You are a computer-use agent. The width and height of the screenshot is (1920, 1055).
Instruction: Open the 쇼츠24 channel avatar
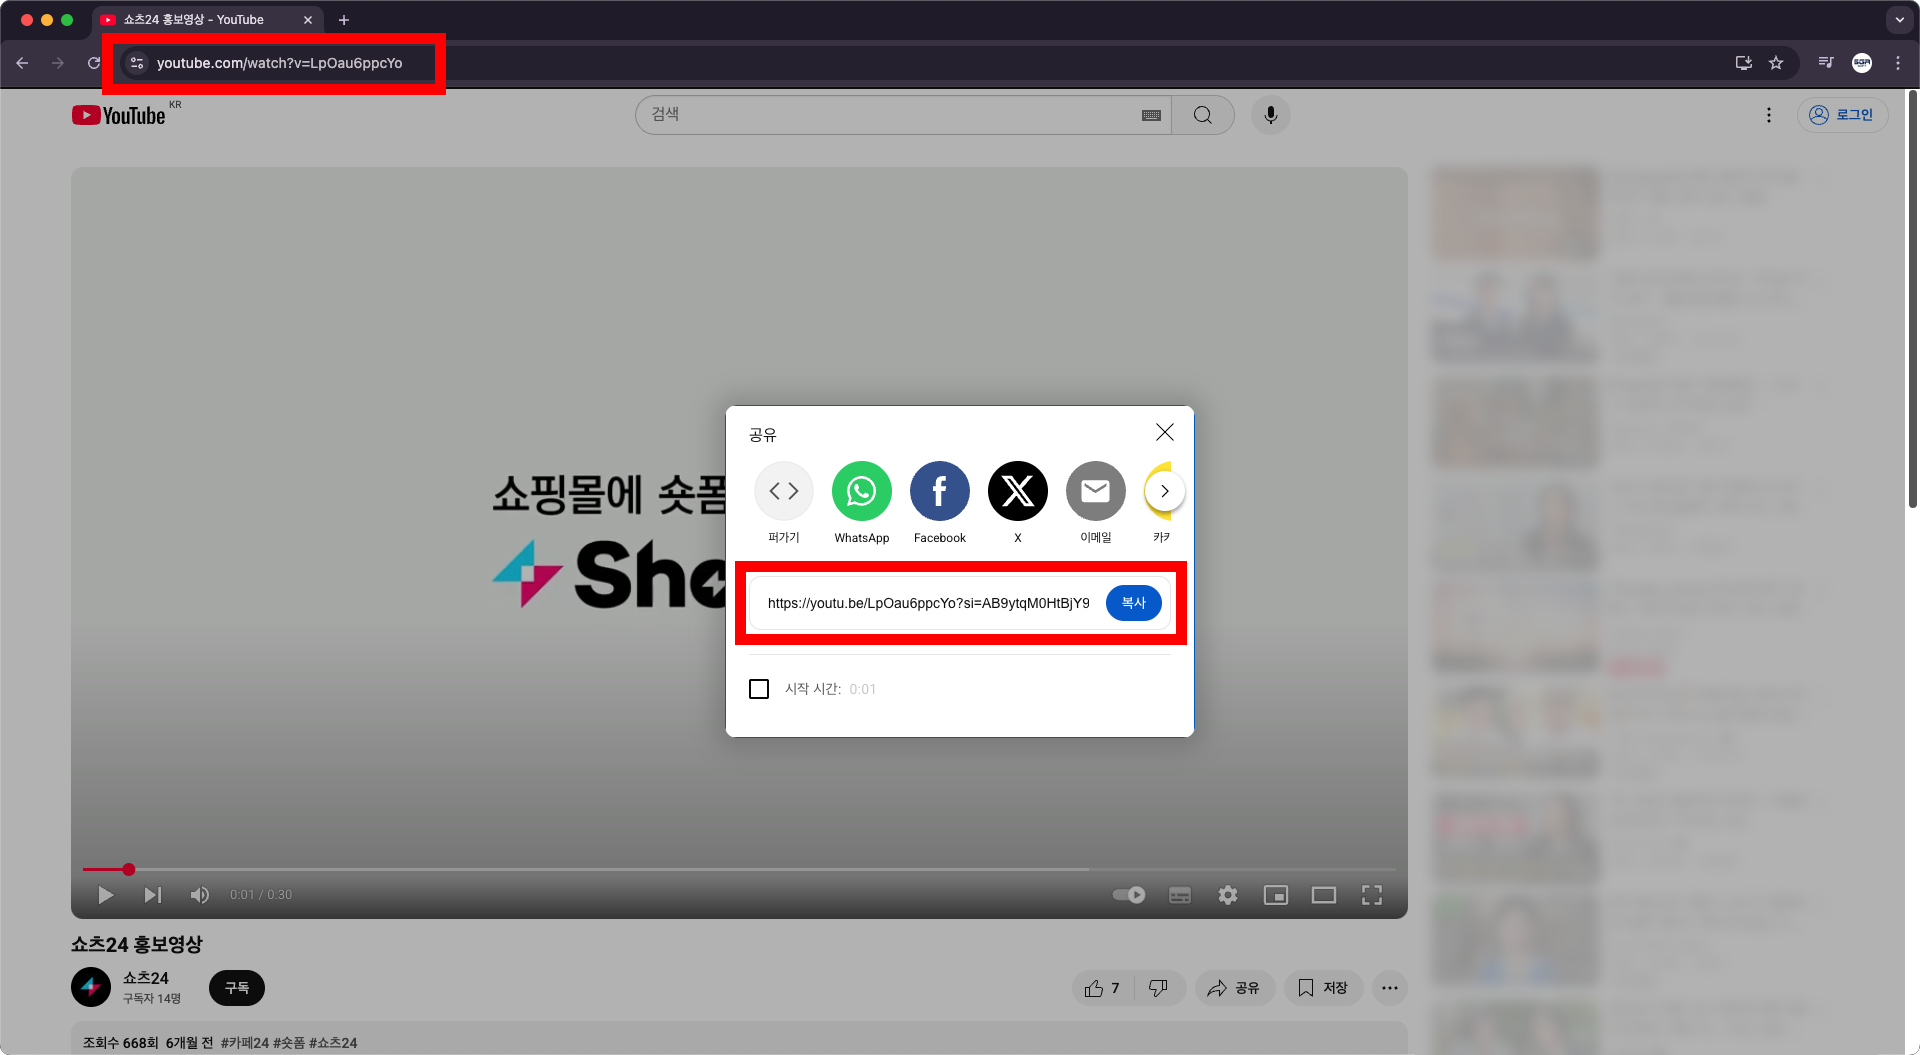point(91,987)
